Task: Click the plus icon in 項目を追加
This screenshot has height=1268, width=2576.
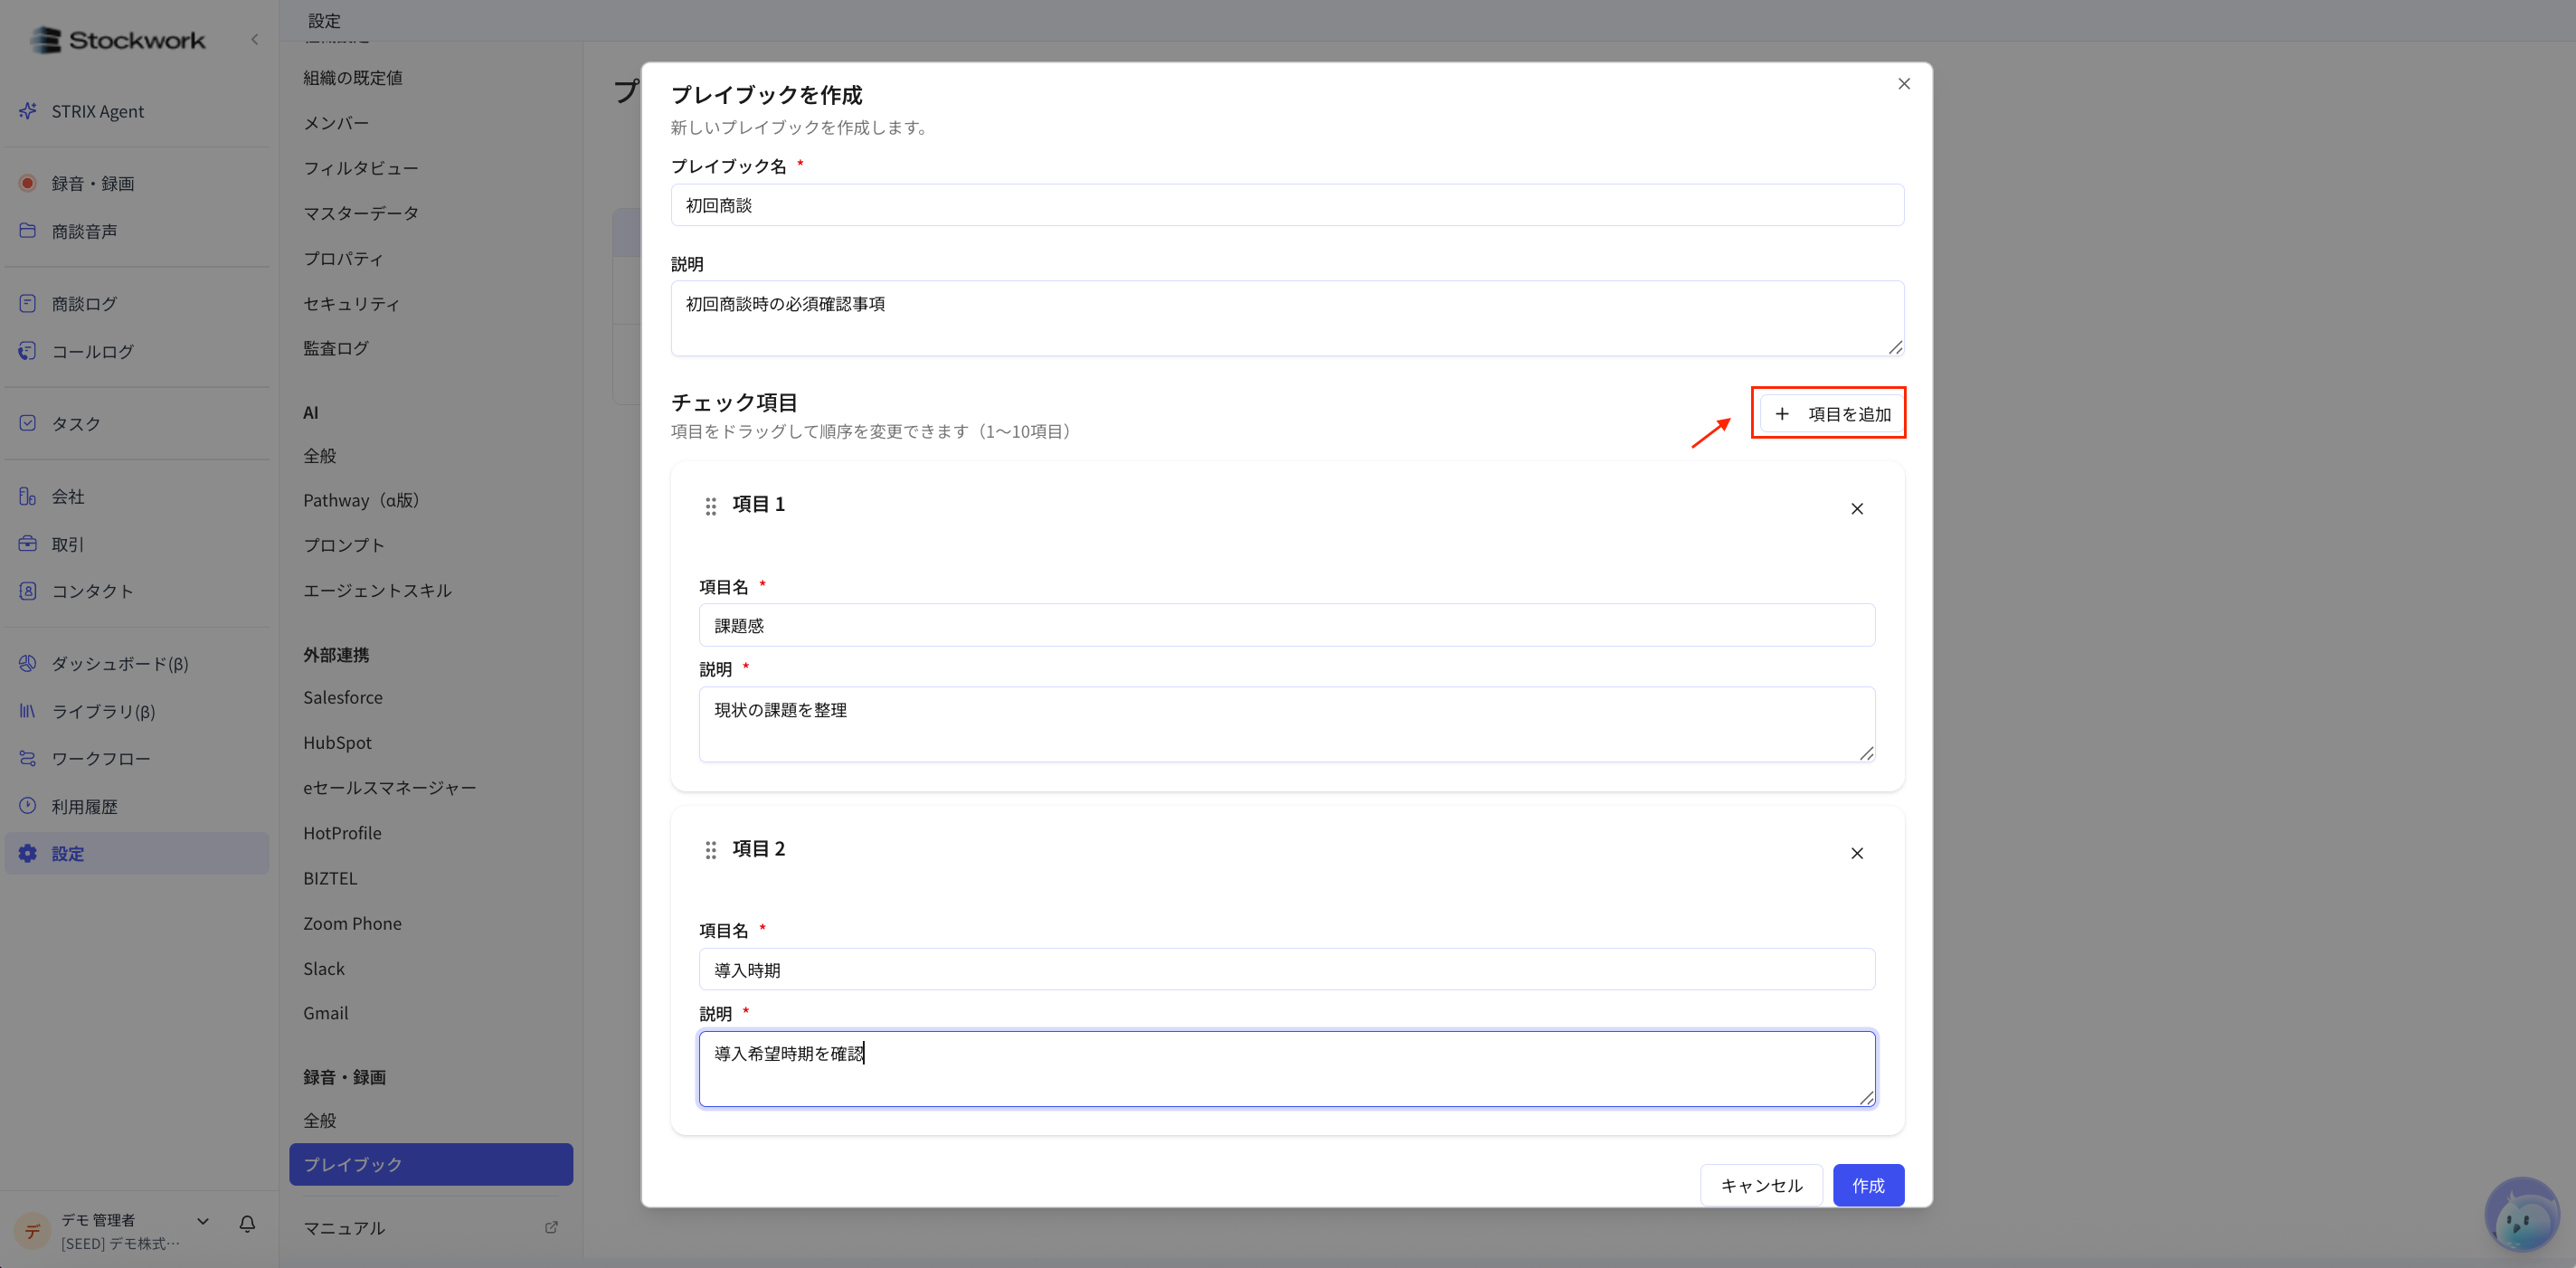Action: (x=1782, y=413)
